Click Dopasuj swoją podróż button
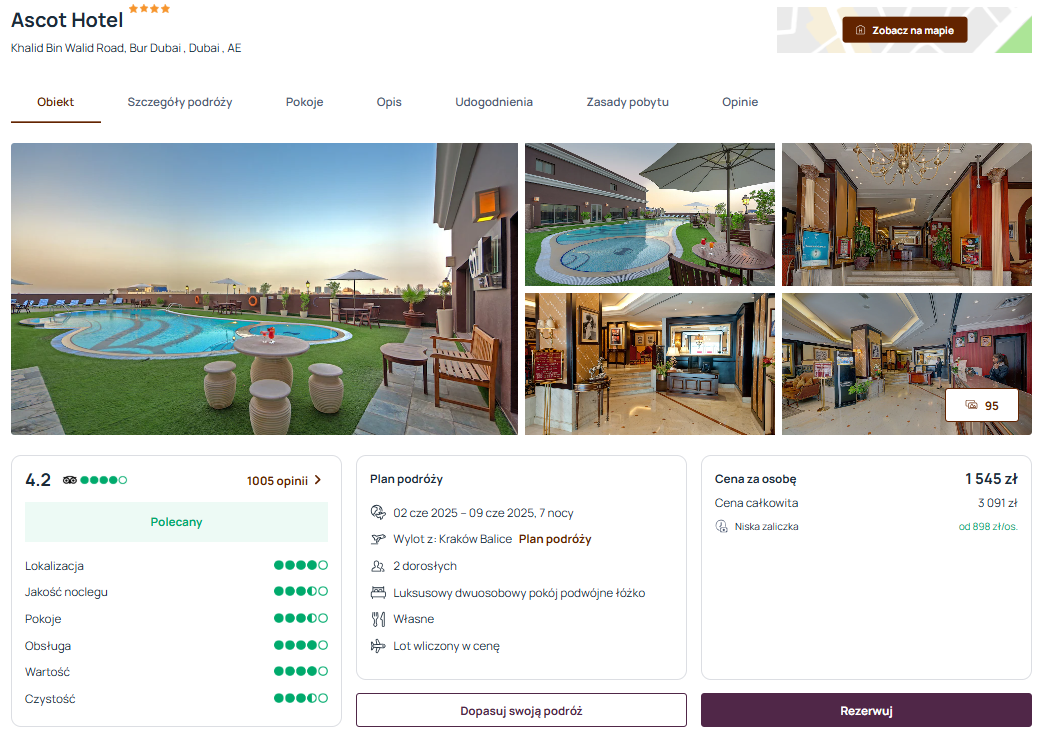The height and width of the screenshot is (735, 1047). (x=521, y=710)
